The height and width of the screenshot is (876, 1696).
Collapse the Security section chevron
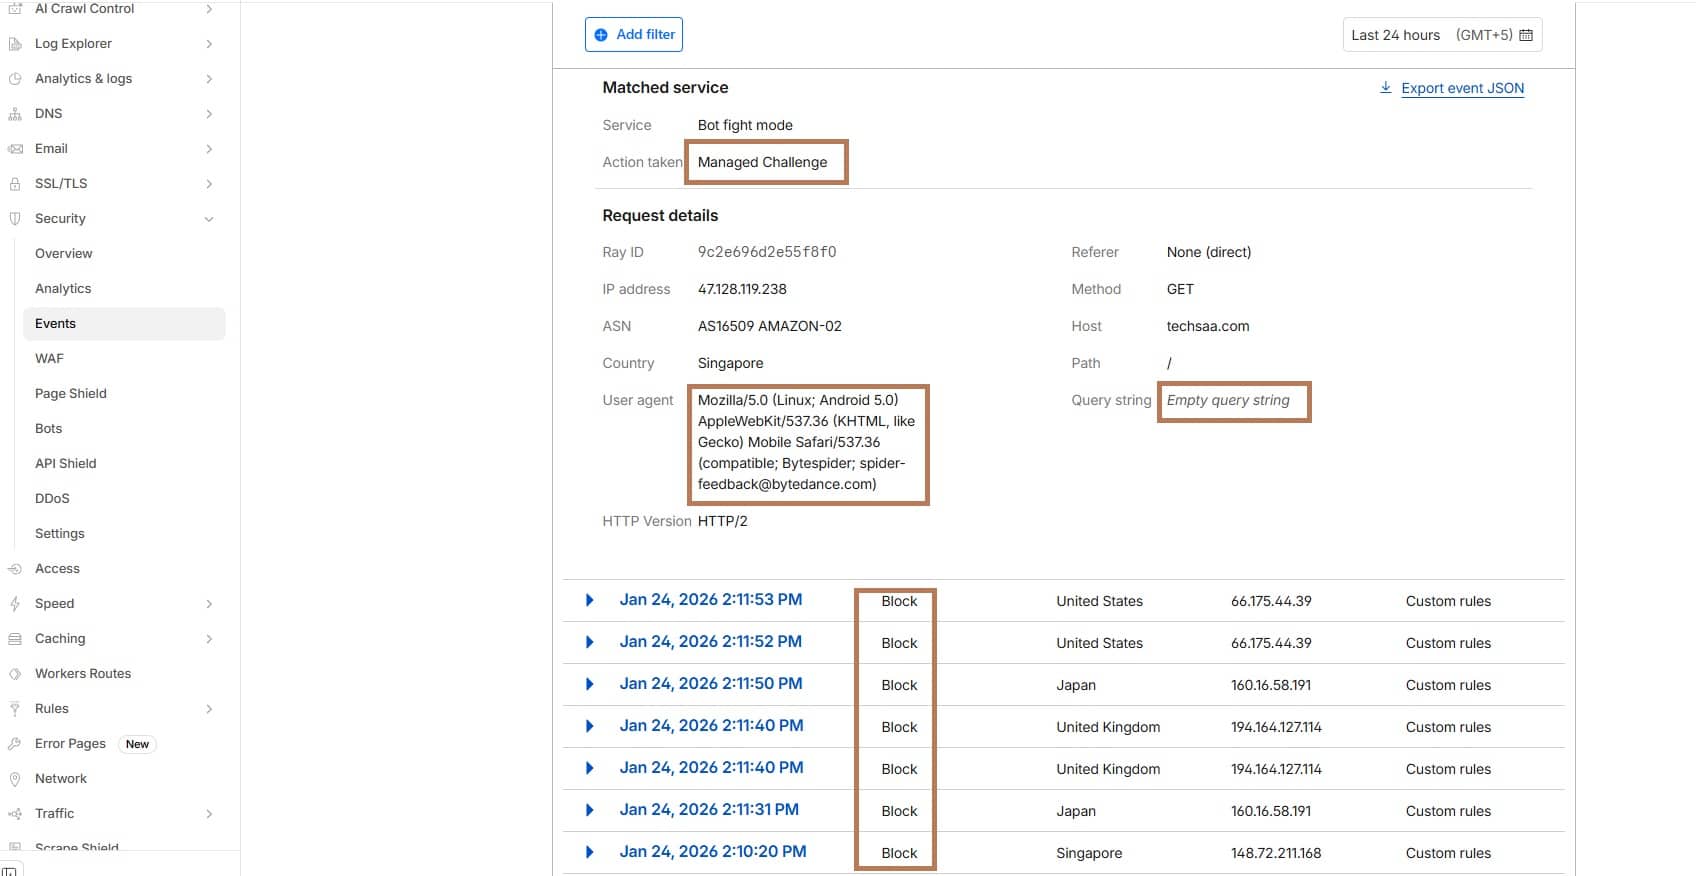[209, 219]
